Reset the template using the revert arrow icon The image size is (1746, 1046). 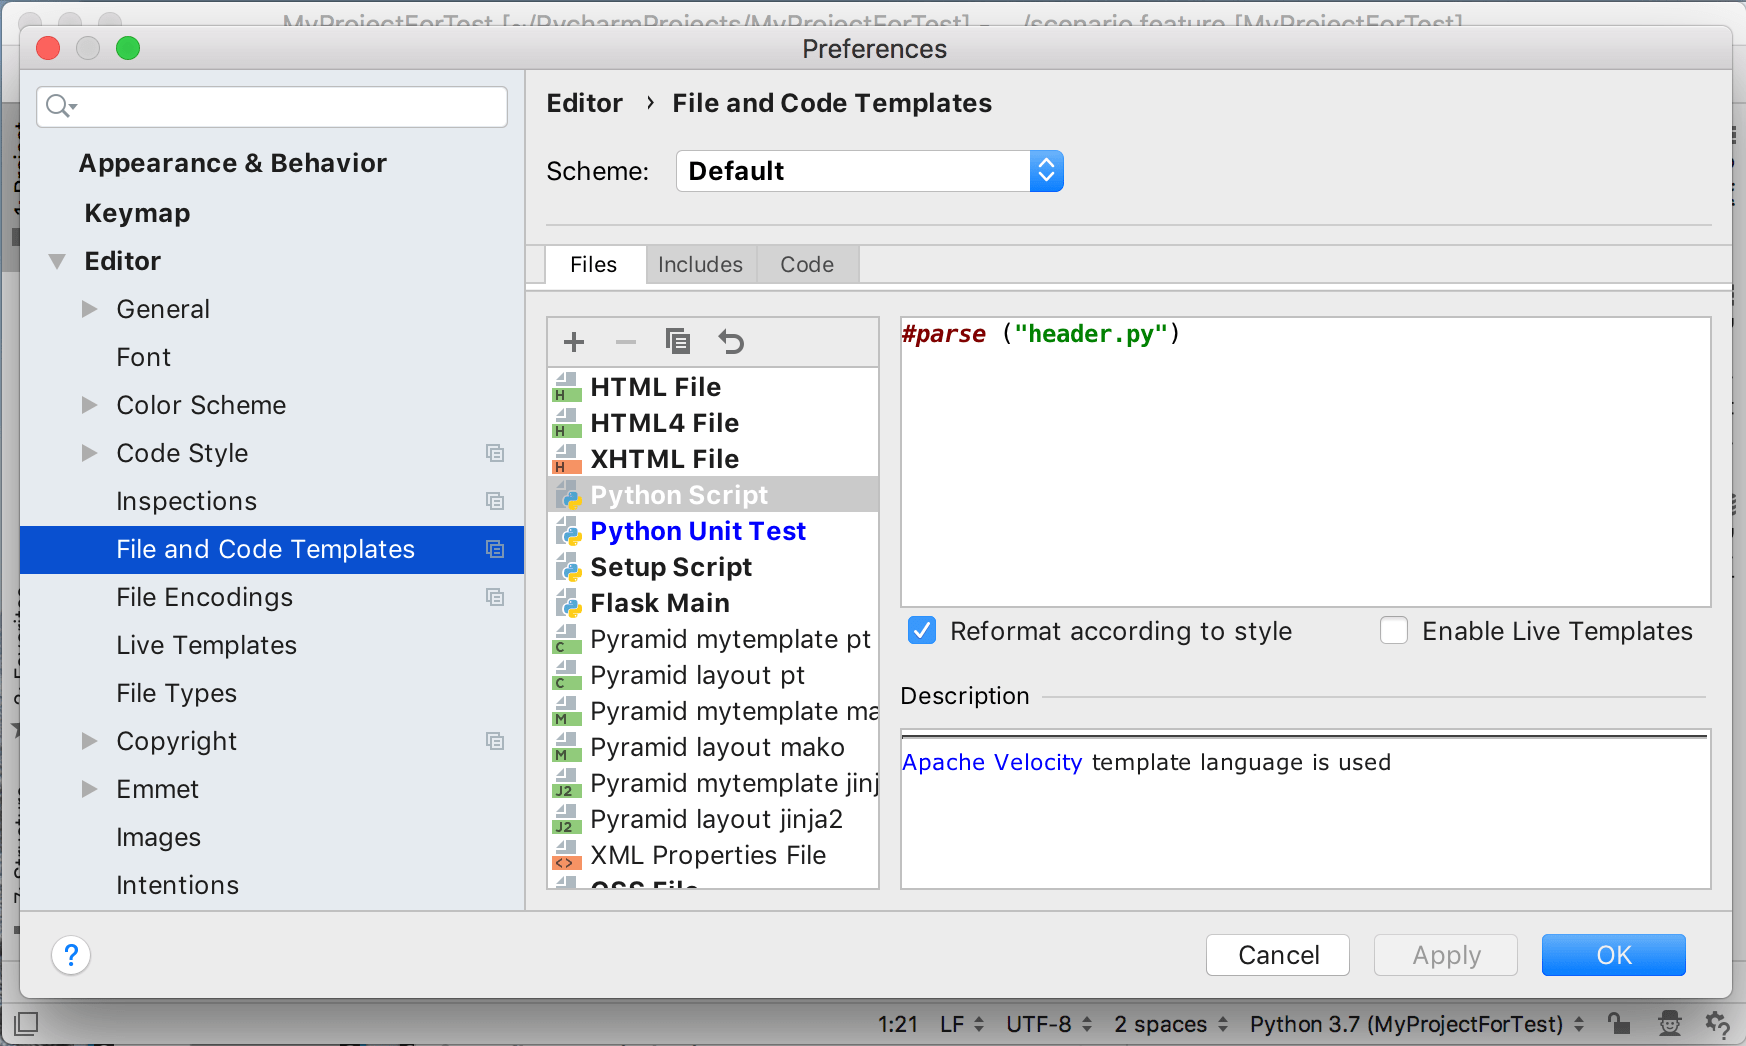point(732,341)
